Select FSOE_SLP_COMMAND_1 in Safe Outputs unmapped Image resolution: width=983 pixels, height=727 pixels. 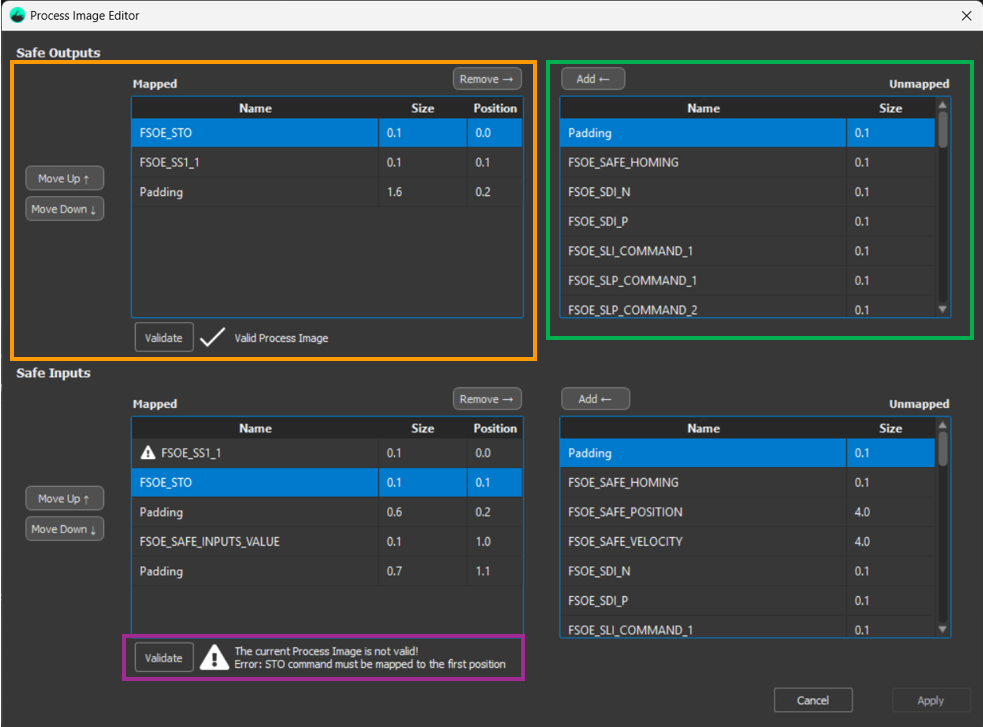[630, 280]
